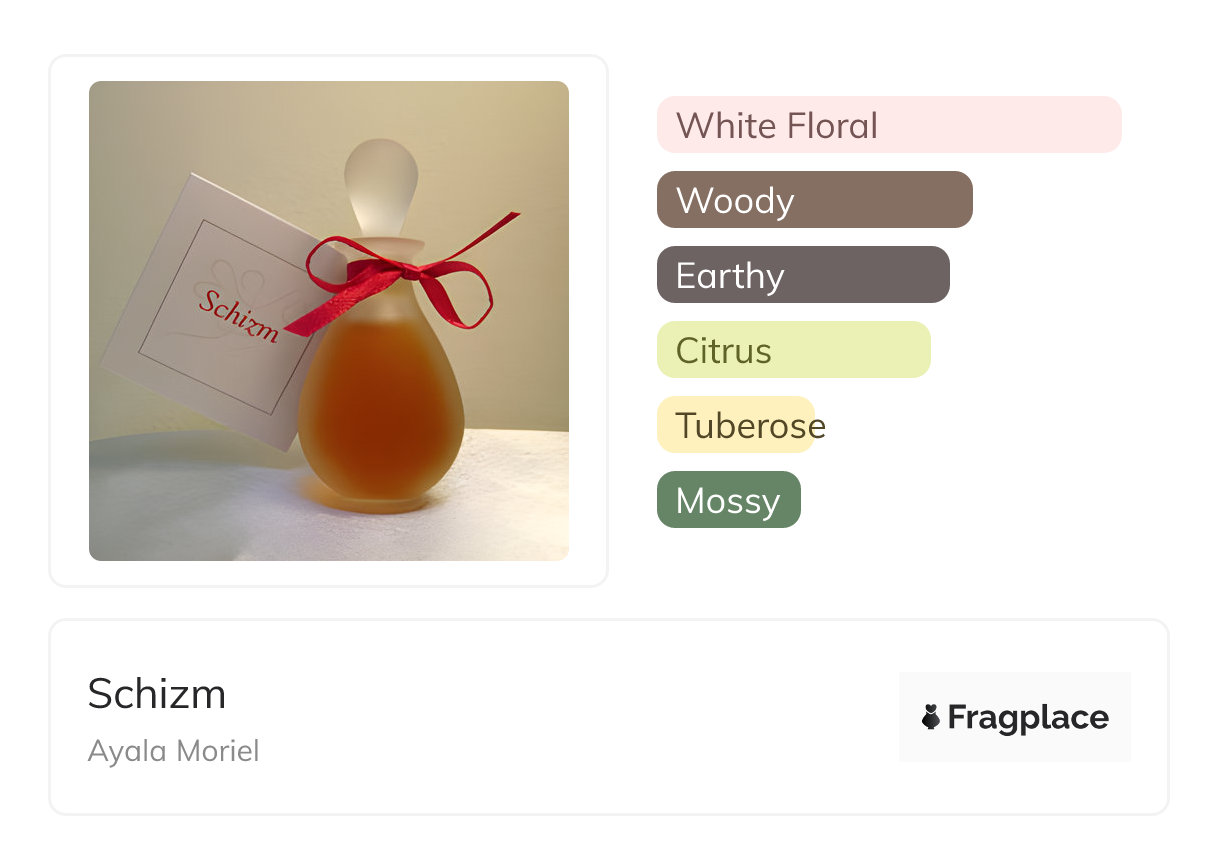The height and width of the screenshot is (864, 1218).
Task: Open the Ayala Moriel brand link
Action: pos(174,751)
